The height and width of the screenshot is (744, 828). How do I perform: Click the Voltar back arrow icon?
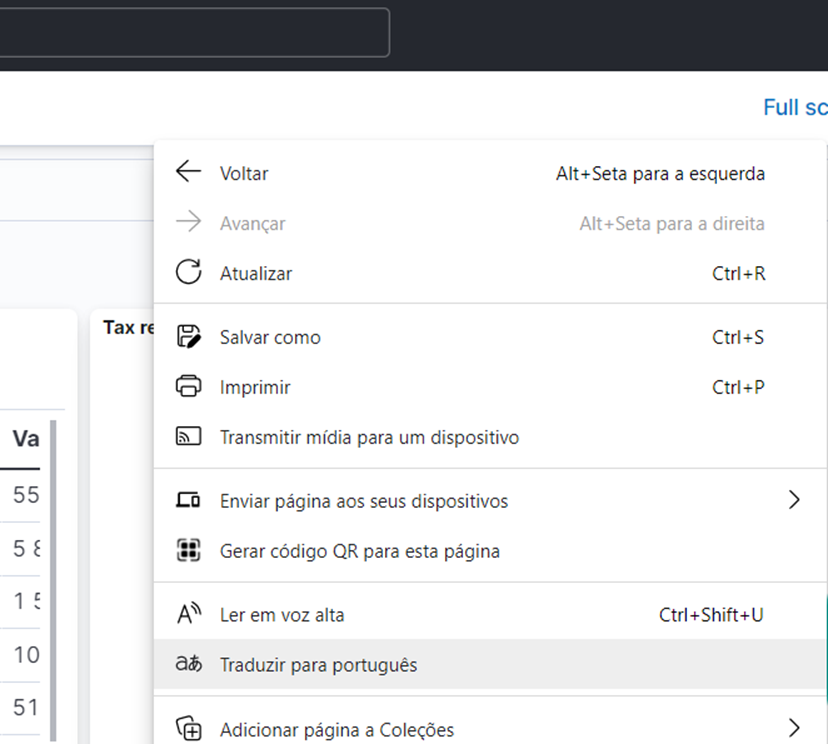coord(188,171)
